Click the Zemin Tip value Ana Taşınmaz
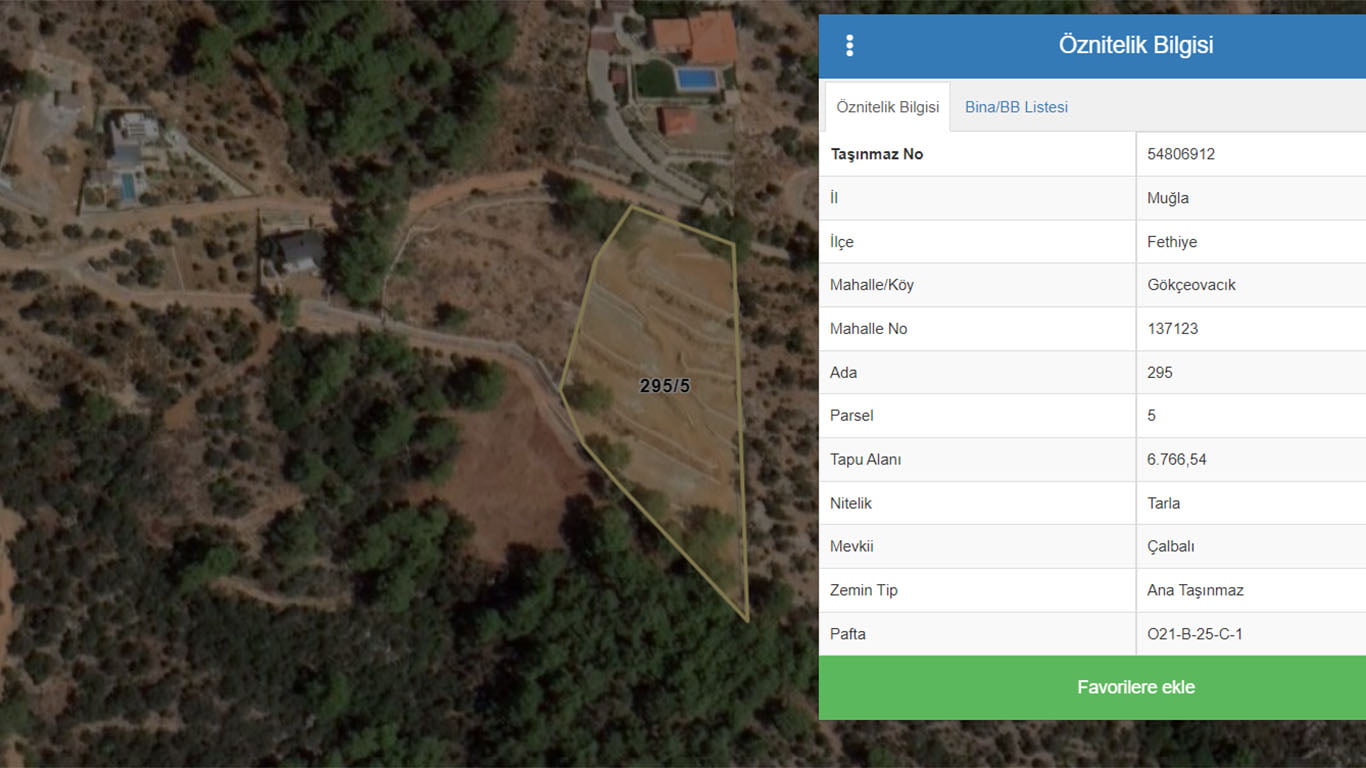This screenshot has height=768, width=1366. [1195, 590]
